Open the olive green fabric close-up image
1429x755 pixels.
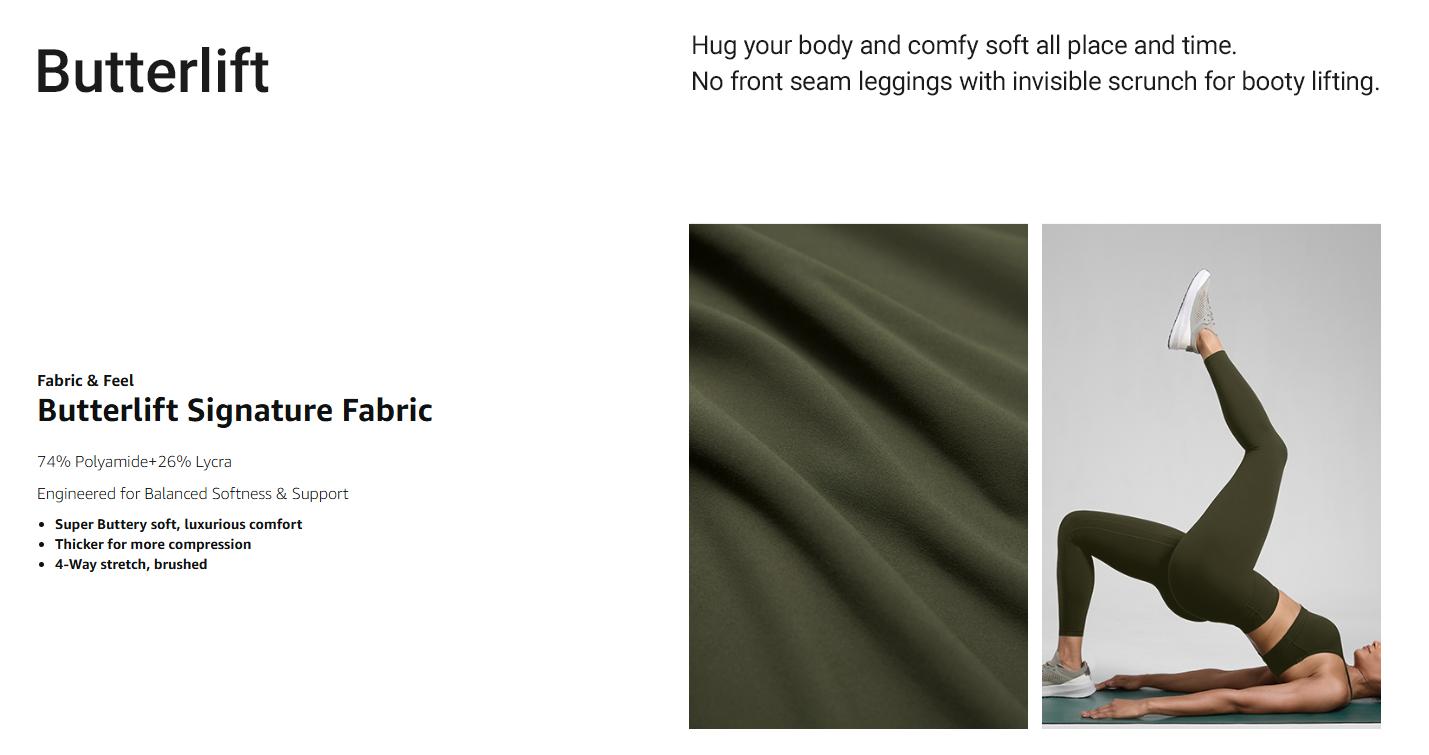click(858, 476)
